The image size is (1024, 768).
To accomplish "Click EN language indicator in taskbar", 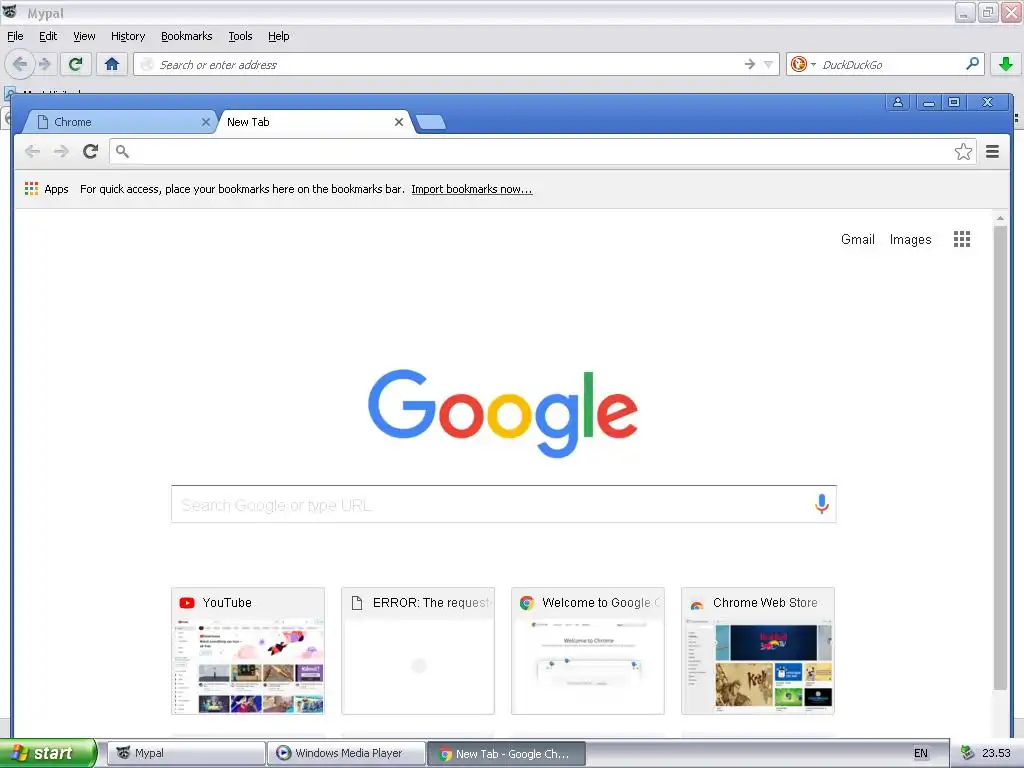I will pyautogui.click(x=921, y=753).
